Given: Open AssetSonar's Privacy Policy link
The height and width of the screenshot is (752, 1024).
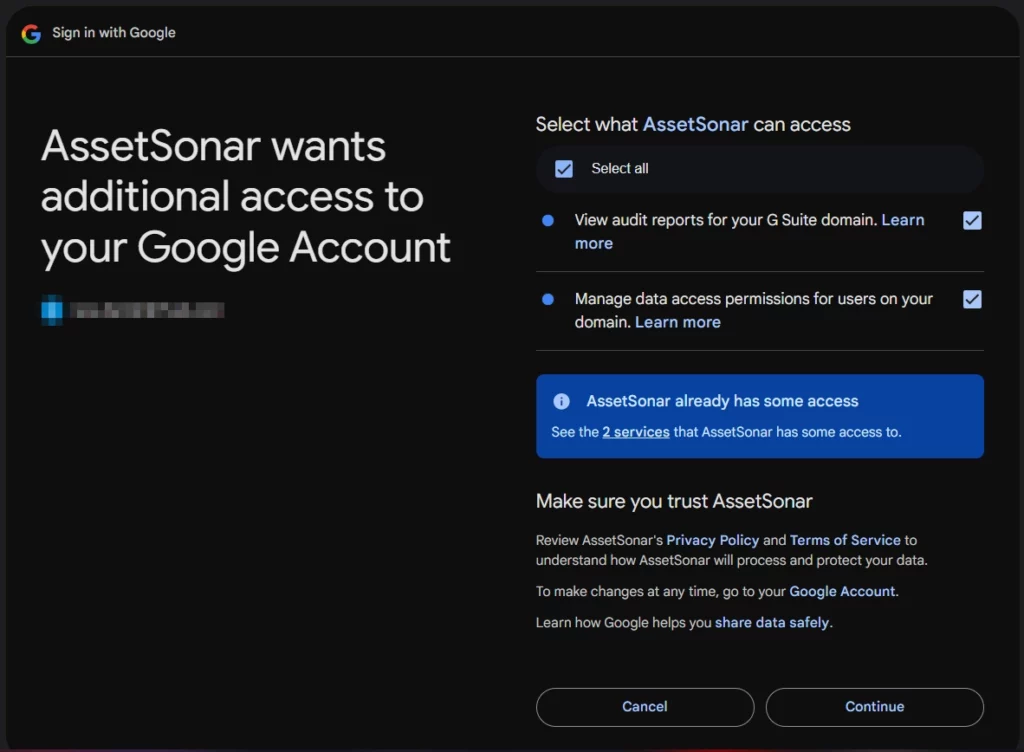Looking at the screenshot, I should coord(712,539).
